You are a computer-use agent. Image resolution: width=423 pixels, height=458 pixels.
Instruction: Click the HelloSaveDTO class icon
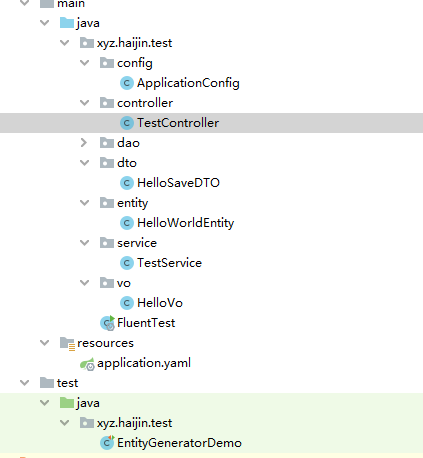click(127, 183)
